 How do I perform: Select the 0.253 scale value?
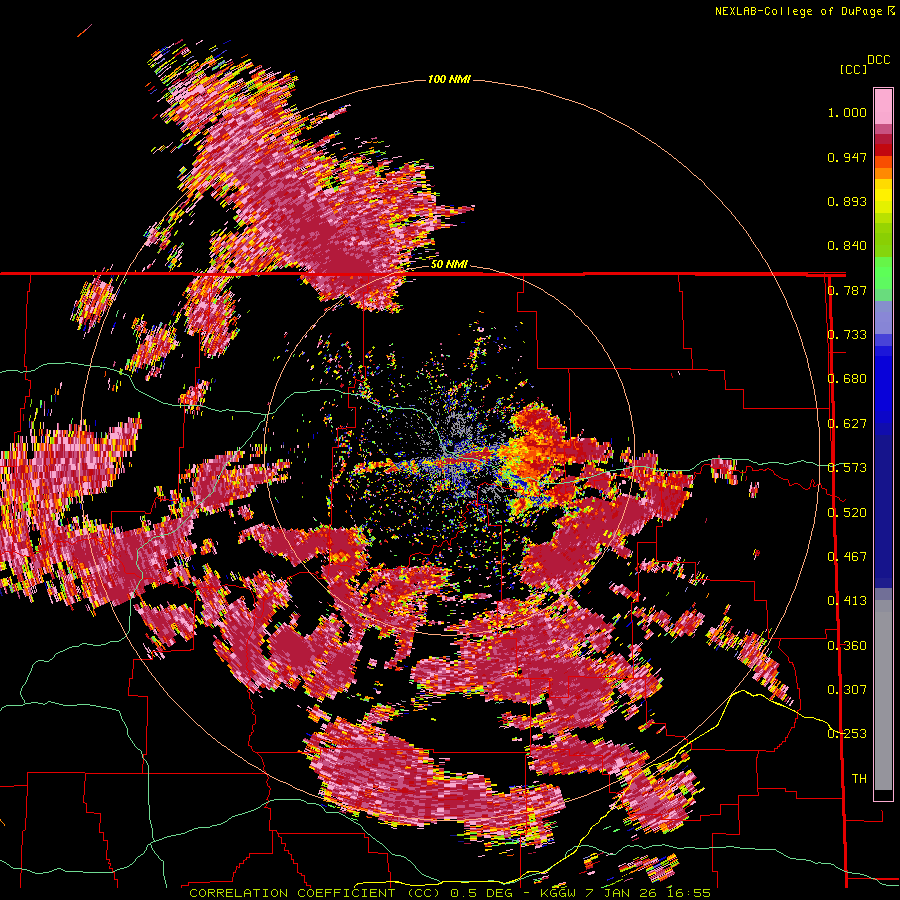click(x=847, y=734)
